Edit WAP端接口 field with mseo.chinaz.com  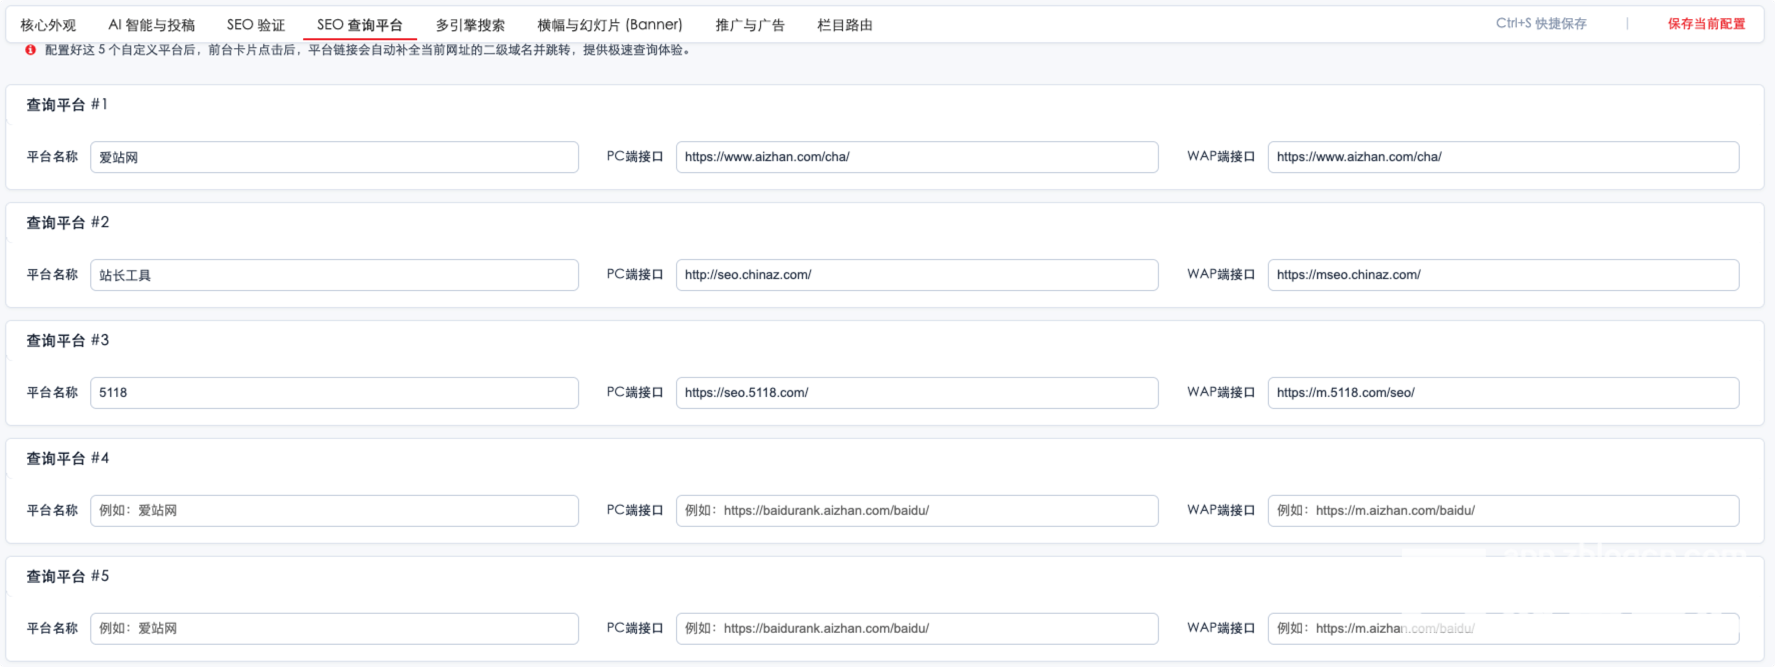(1503, 275)
